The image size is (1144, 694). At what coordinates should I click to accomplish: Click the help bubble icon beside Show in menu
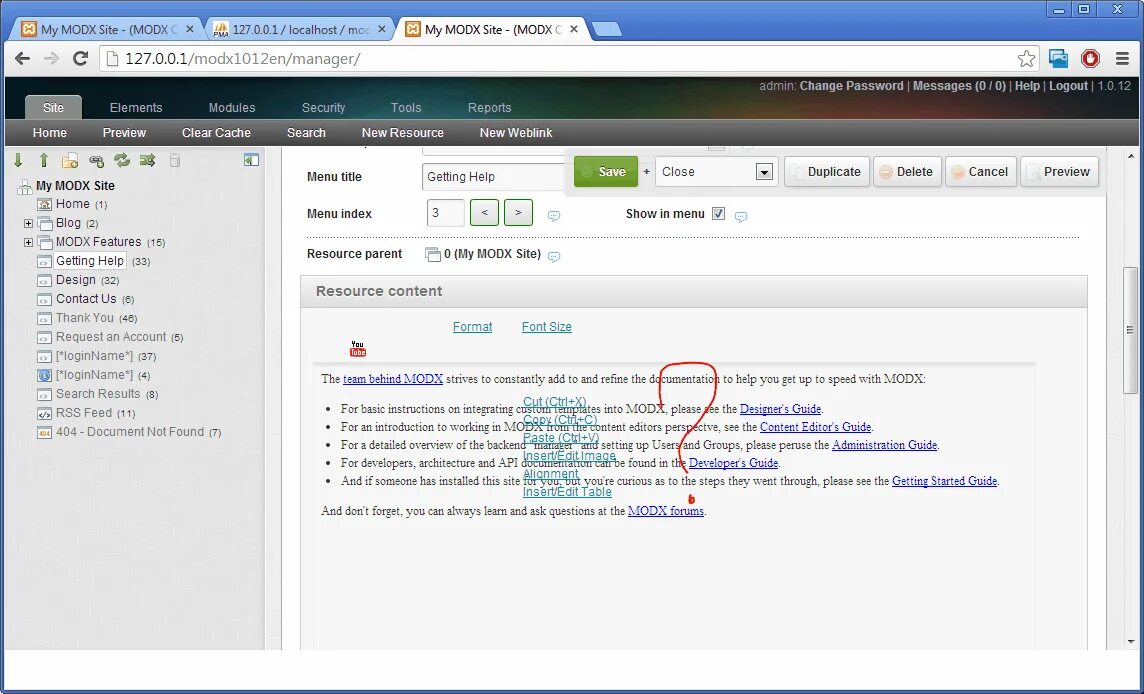741,217
